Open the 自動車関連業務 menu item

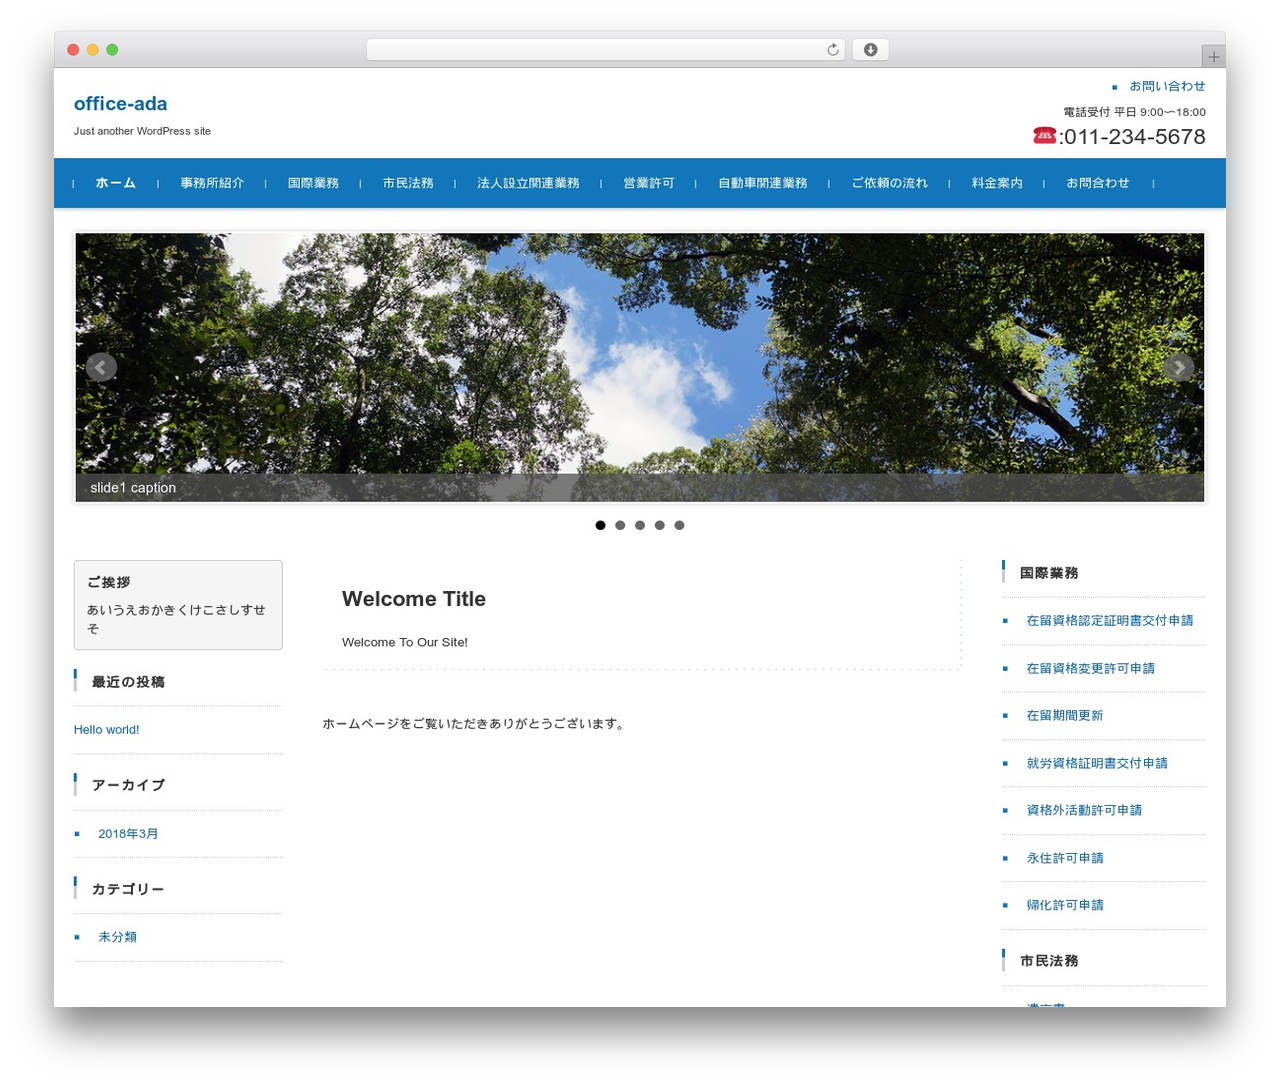763,183
